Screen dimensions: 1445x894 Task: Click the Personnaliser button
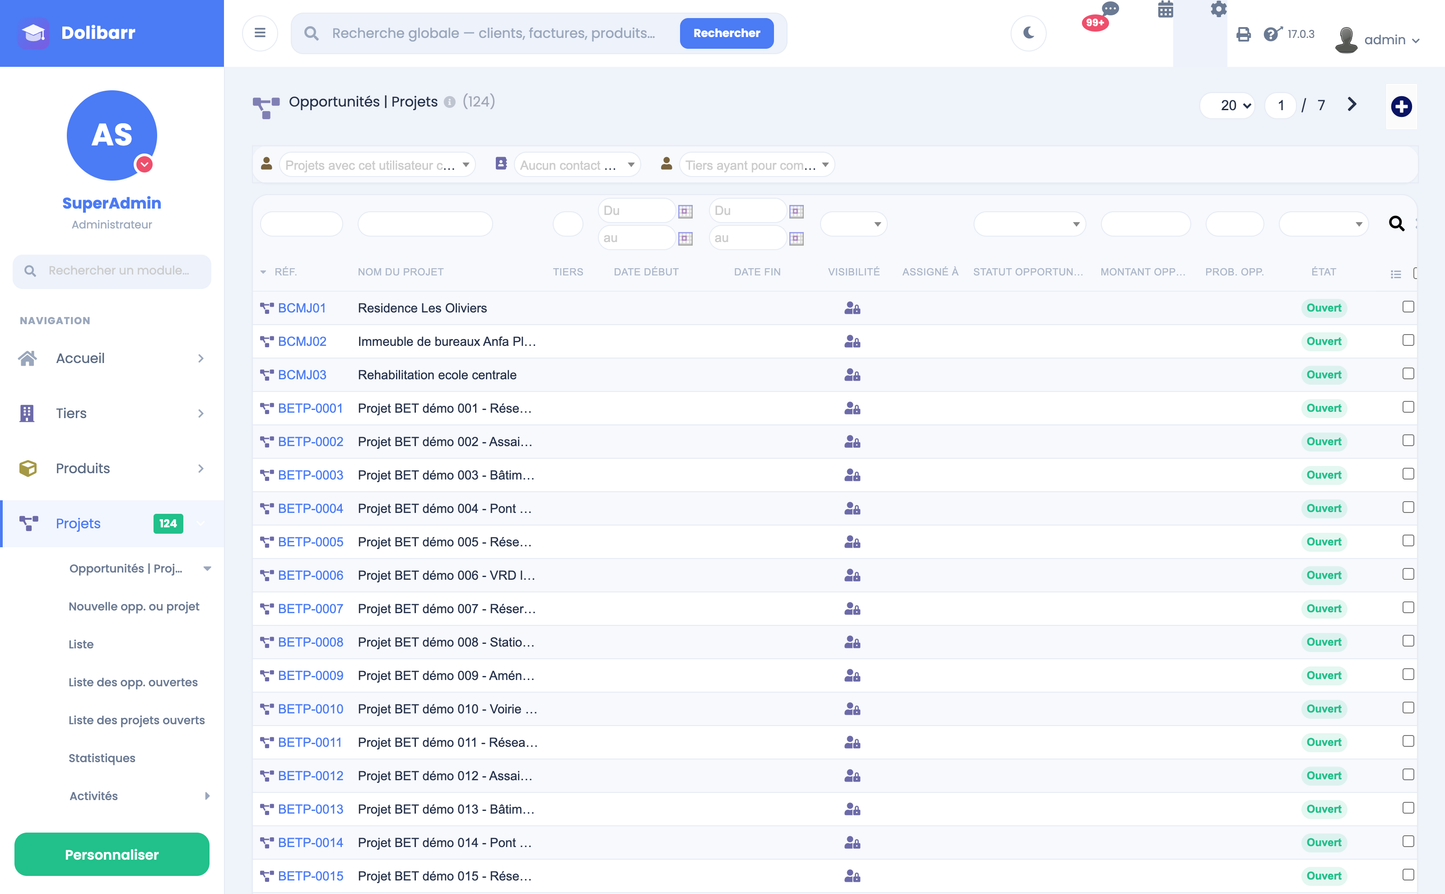click(x=112, y=855)
